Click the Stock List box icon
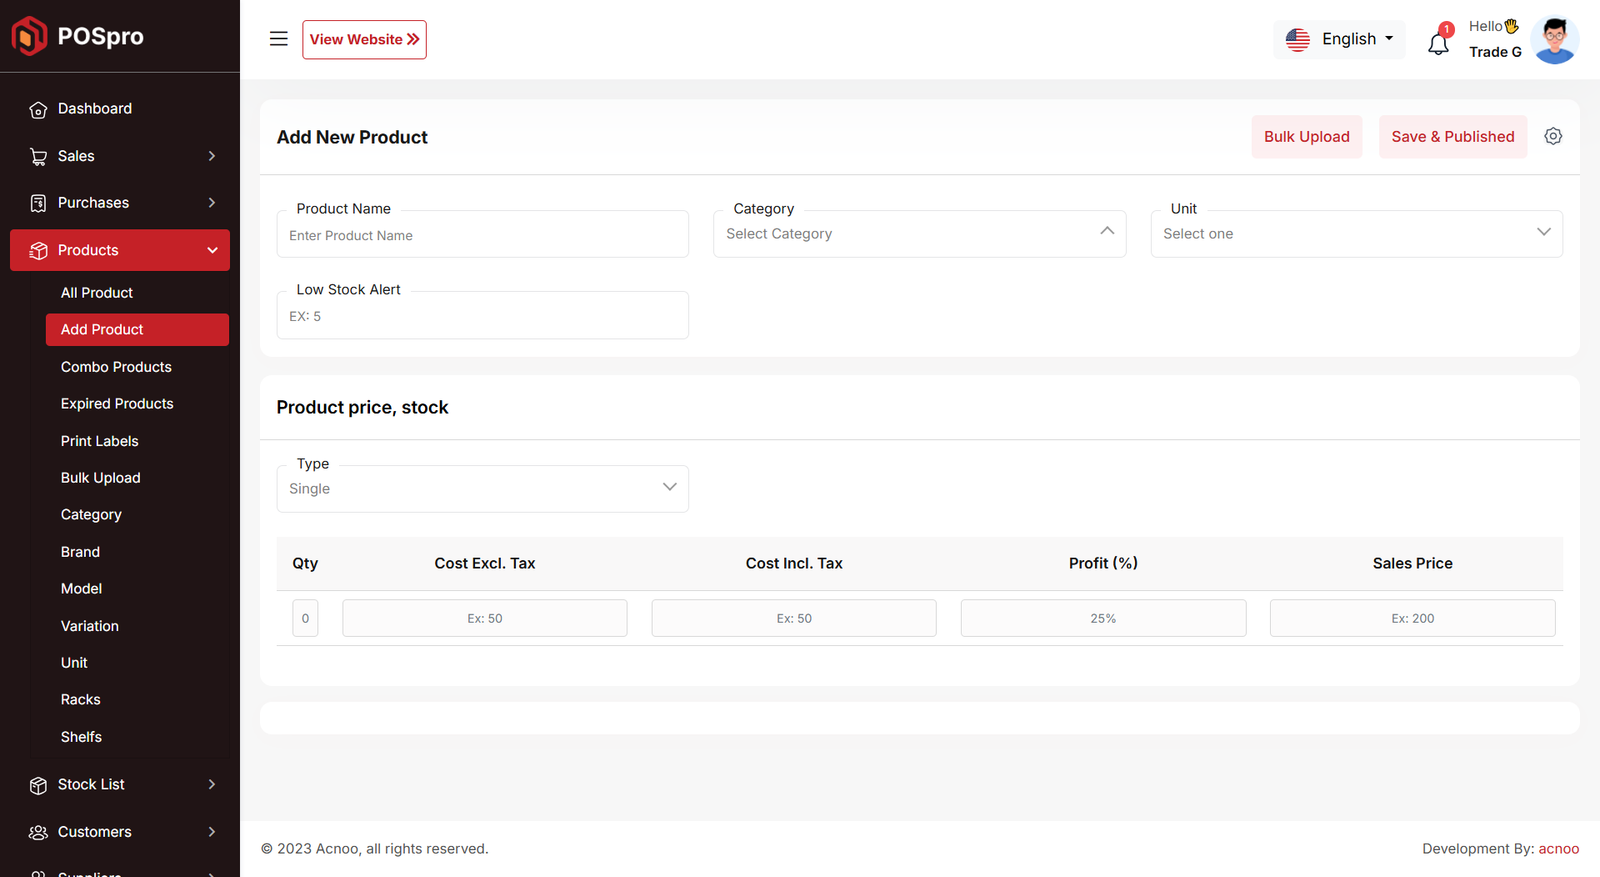Image resolution: width=1600 pixels, height=877 pixels. point(38,786)
